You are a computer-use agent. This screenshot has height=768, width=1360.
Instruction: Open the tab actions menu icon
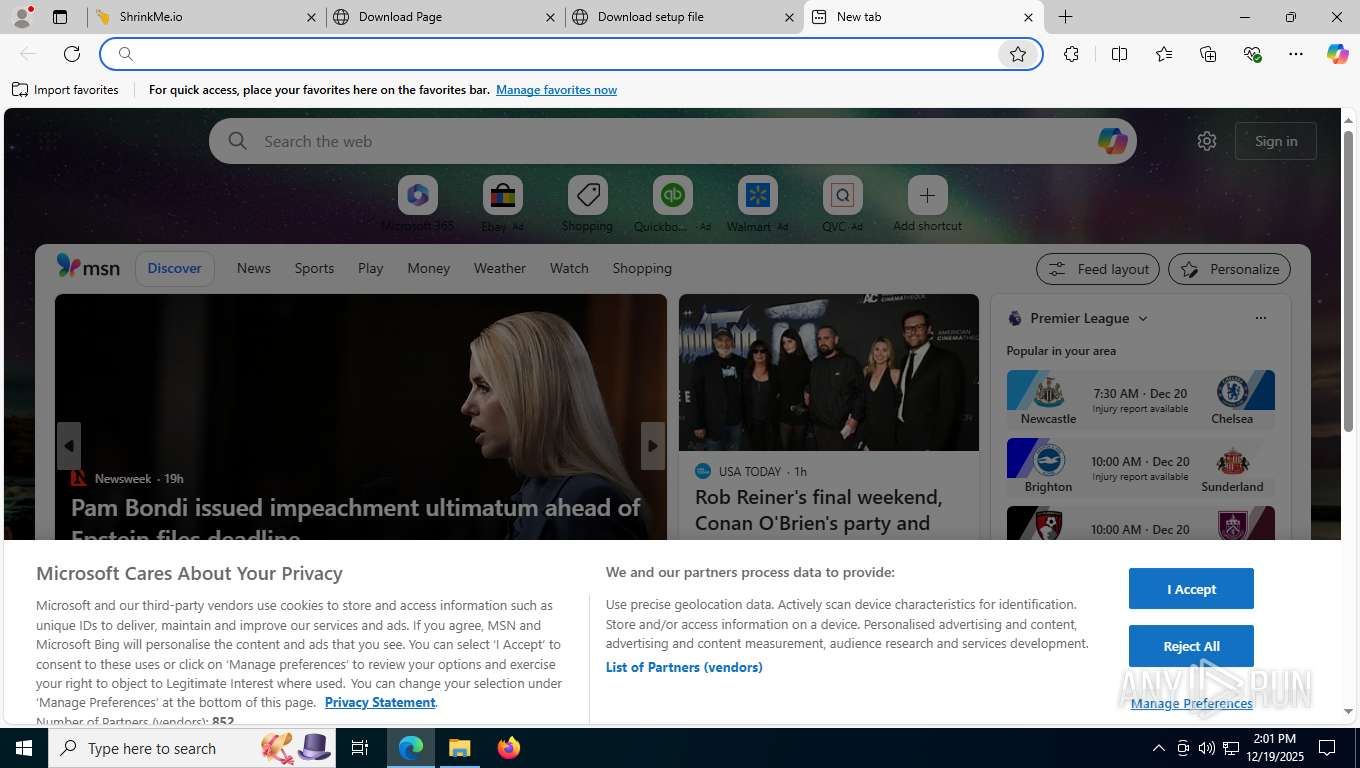[x=60, y=17]
